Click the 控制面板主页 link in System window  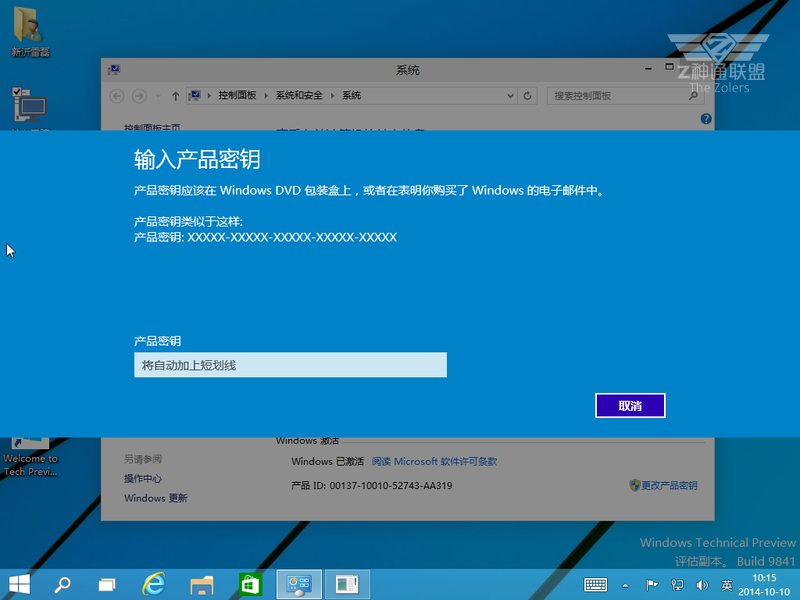(152, 127)
